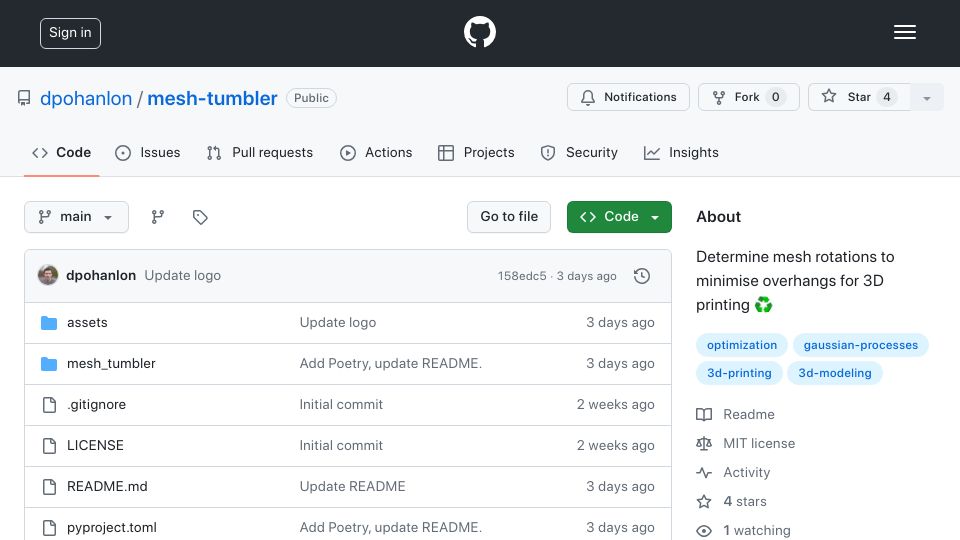Fork the repository
960x540 pixels.
click(x=749, y=97)
